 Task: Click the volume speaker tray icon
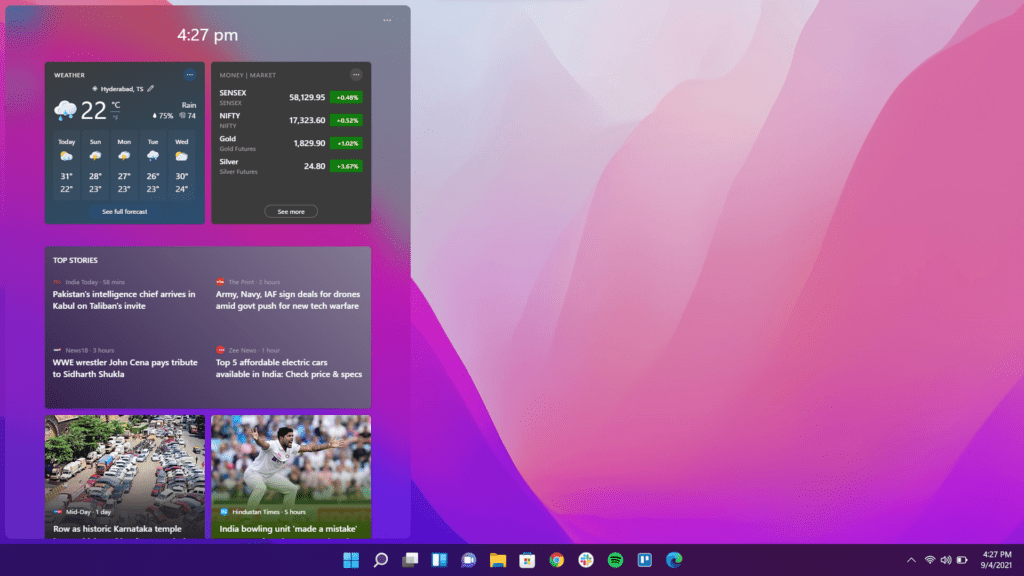pos(946,560)
